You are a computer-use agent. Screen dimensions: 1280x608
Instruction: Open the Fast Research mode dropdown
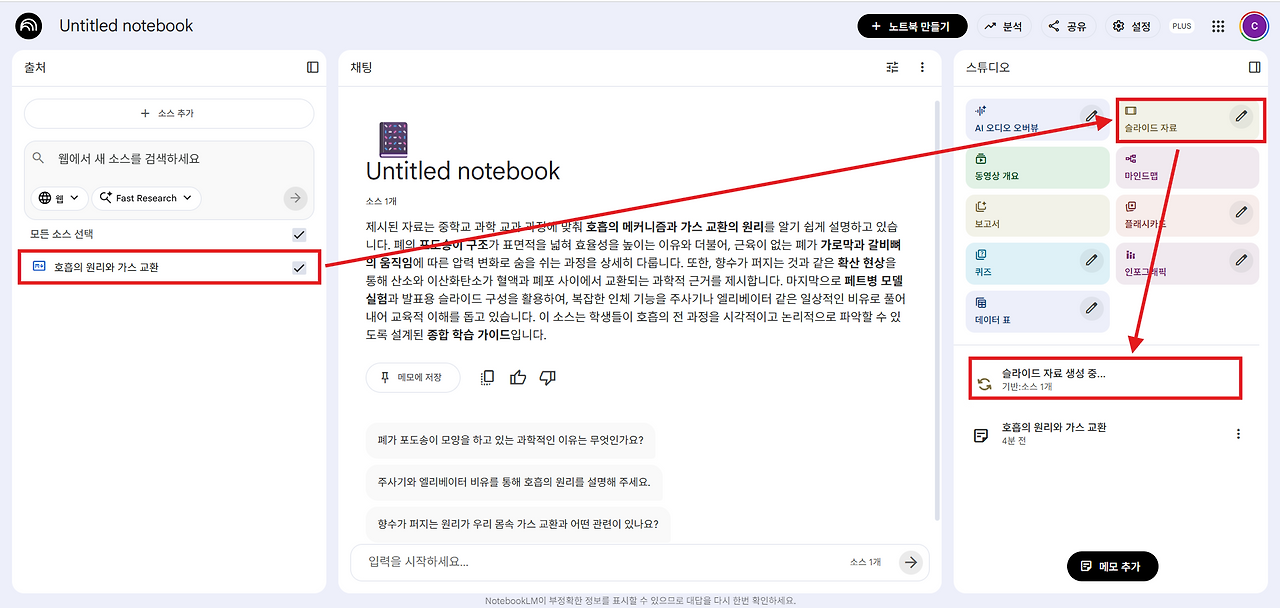tap(146, 198)
